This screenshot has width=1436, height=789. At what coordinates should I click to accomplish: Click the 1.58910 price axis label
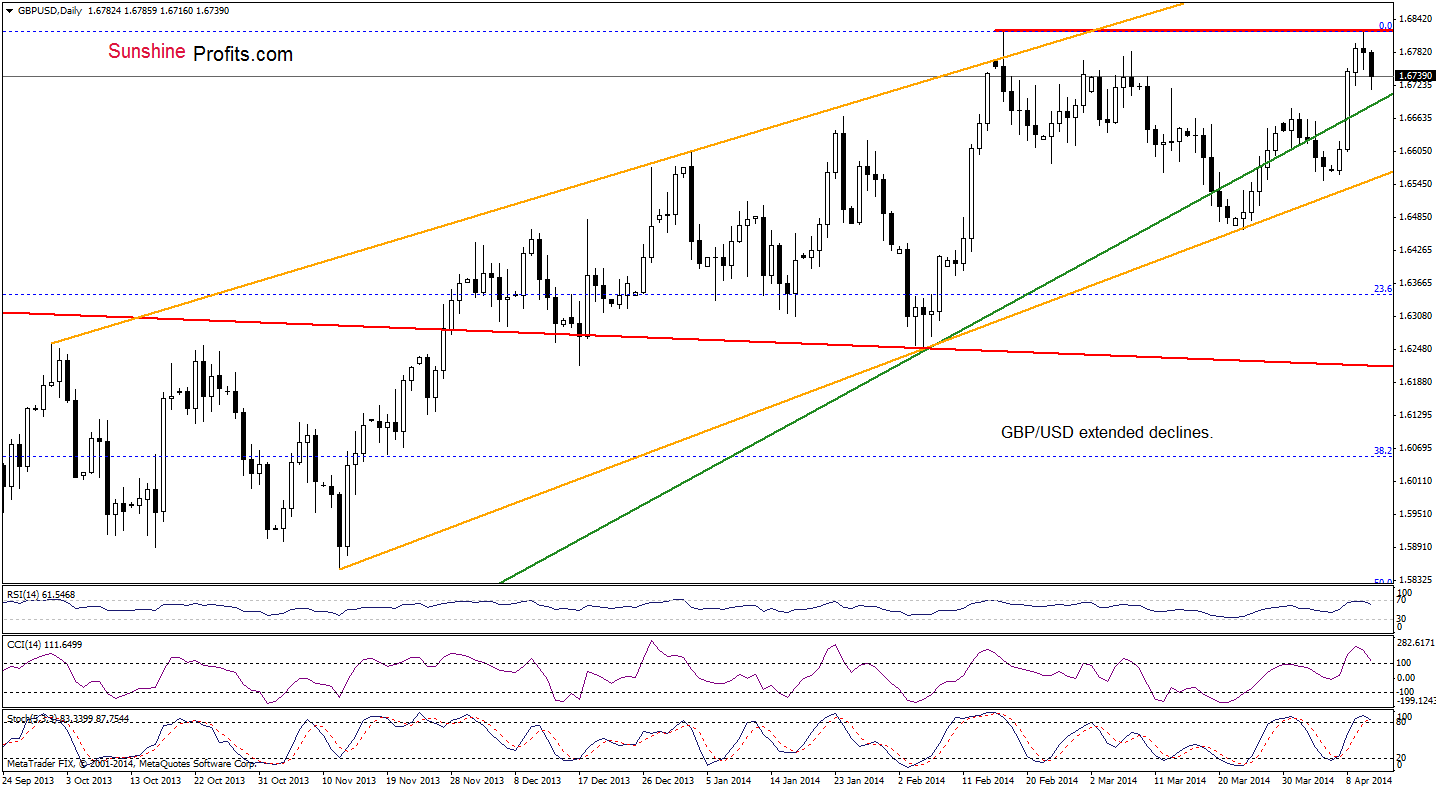pyautogui.click(x=1416, y=547)
